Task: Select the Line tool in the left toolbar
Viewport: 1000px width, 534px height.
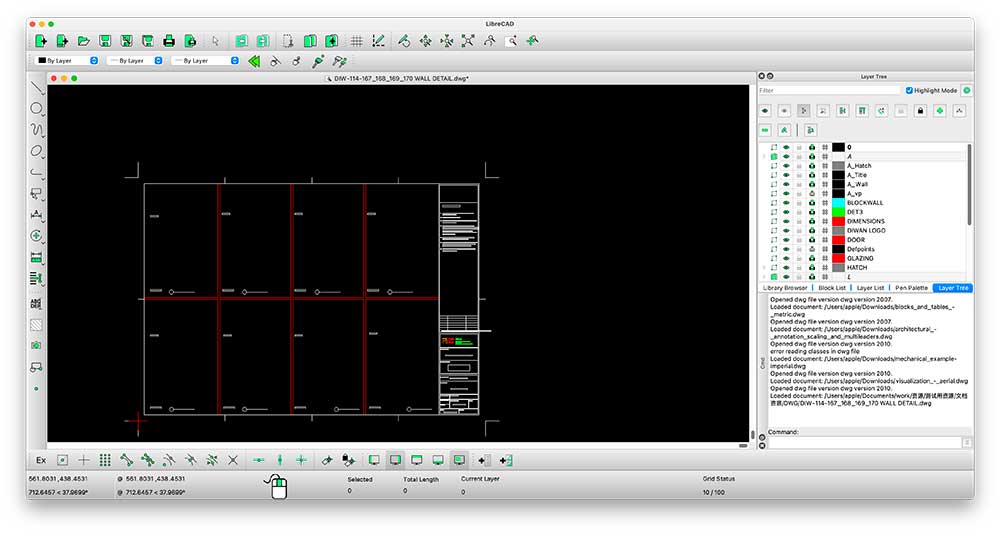Action: [37, 87]
